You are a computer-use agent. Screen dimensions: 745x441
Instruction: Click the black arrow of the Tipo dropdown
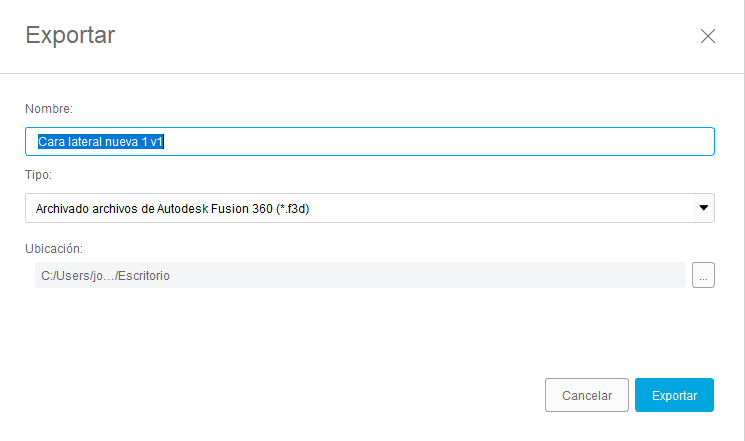coord(704,208)
